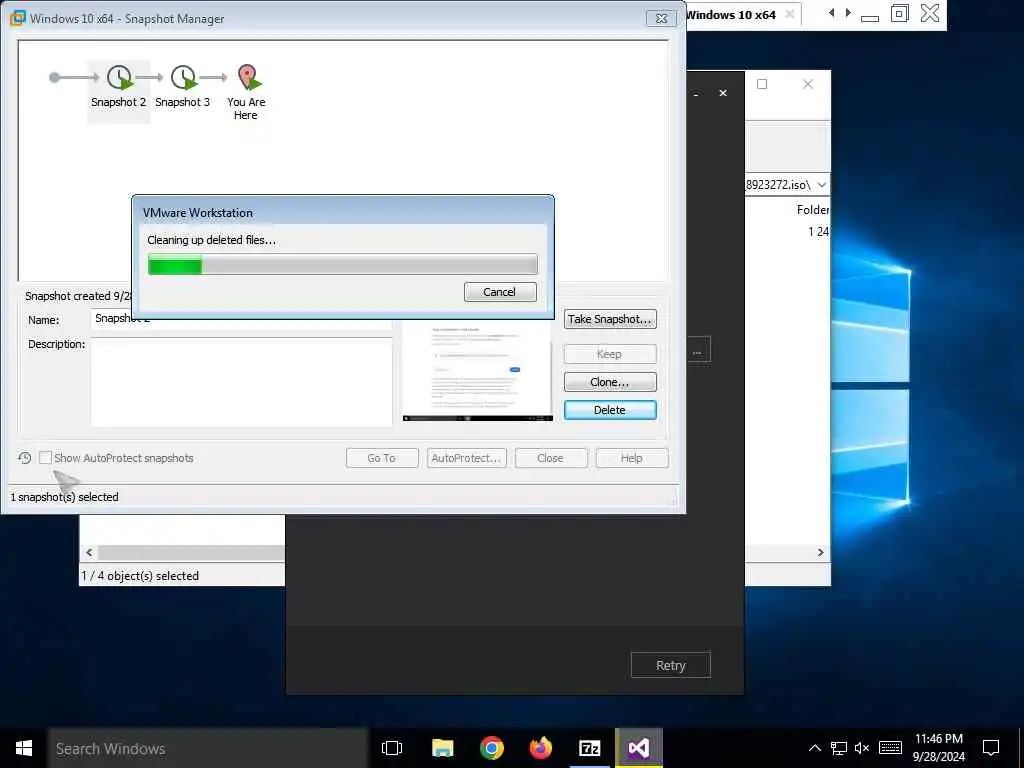This screenshot has width=1024, height=768.
Task: Click the muted volume tray icon
Action: (862, 748)
